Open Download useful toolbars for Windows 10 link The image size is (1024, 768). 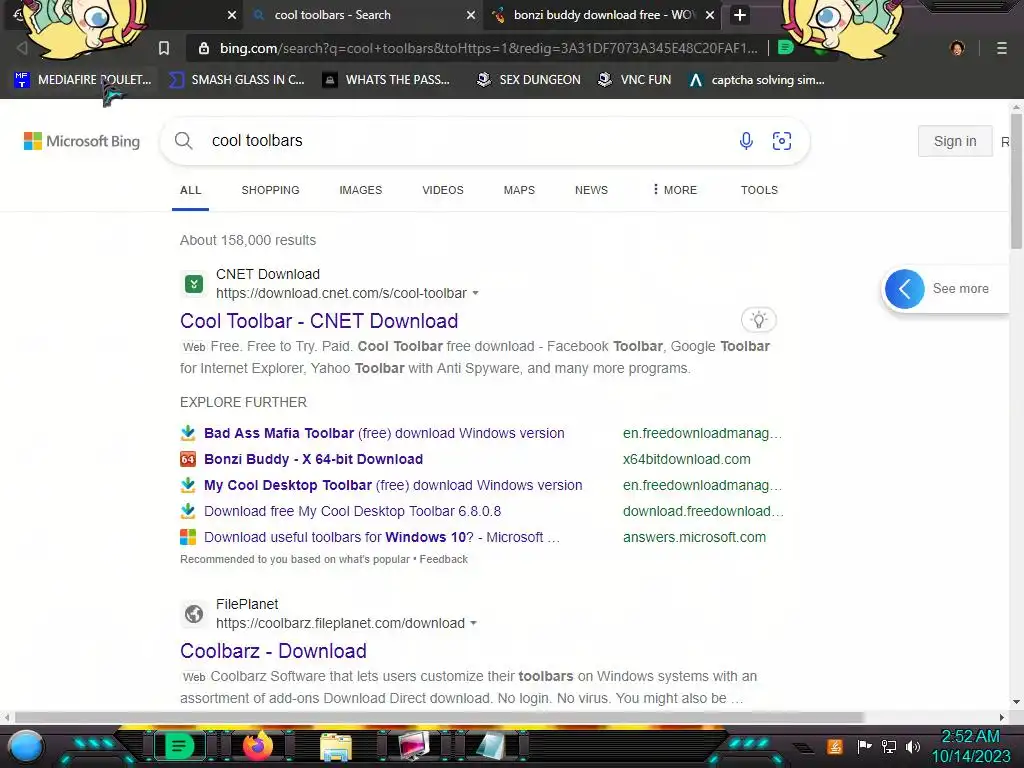click(382, 537)
